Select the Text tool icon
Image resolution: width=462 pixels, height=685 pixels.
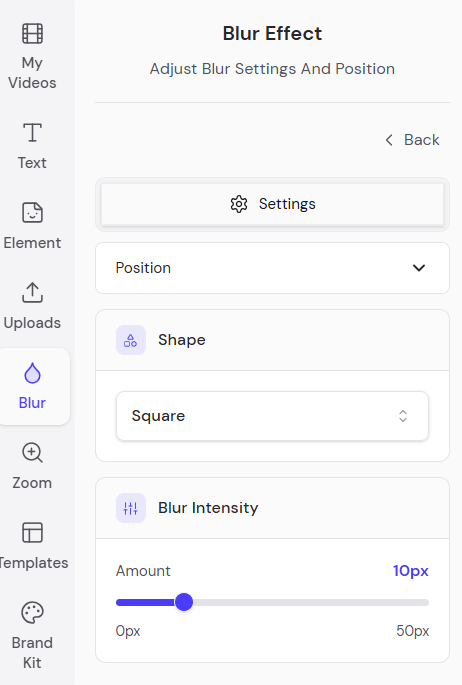(x=32, y=133)
